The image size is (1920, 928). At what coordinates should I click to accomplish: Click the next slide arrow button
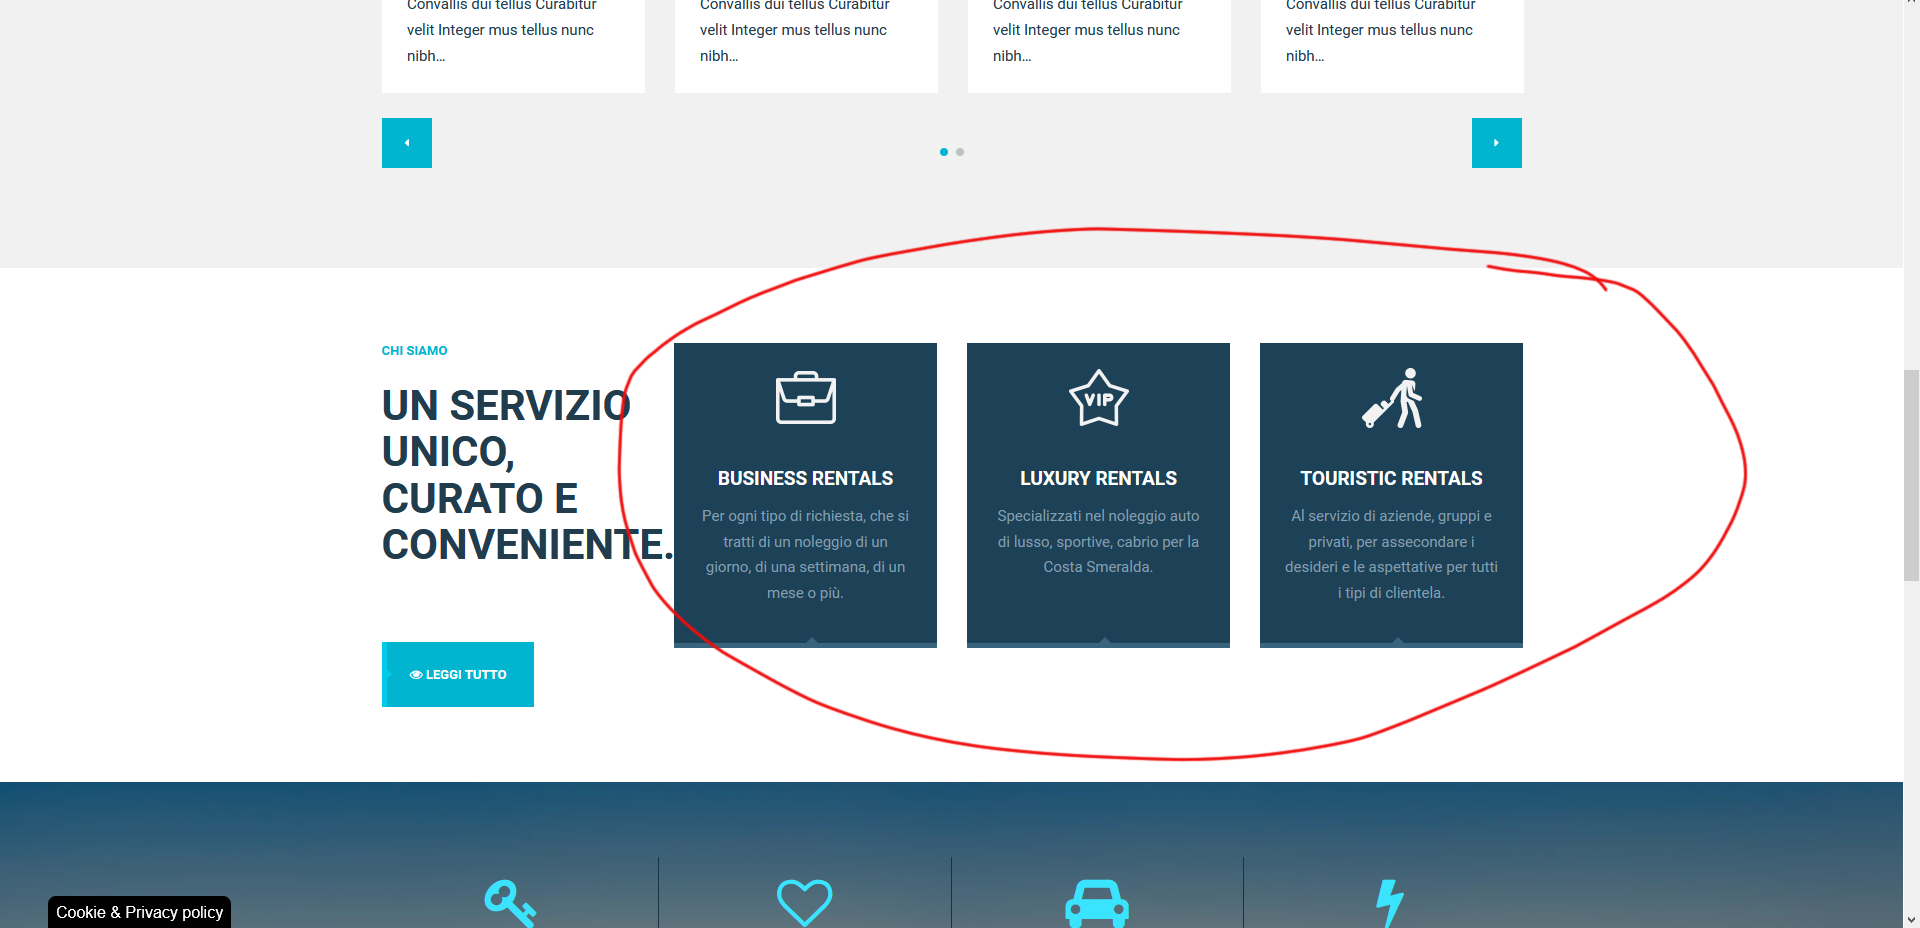(1497, 143)
